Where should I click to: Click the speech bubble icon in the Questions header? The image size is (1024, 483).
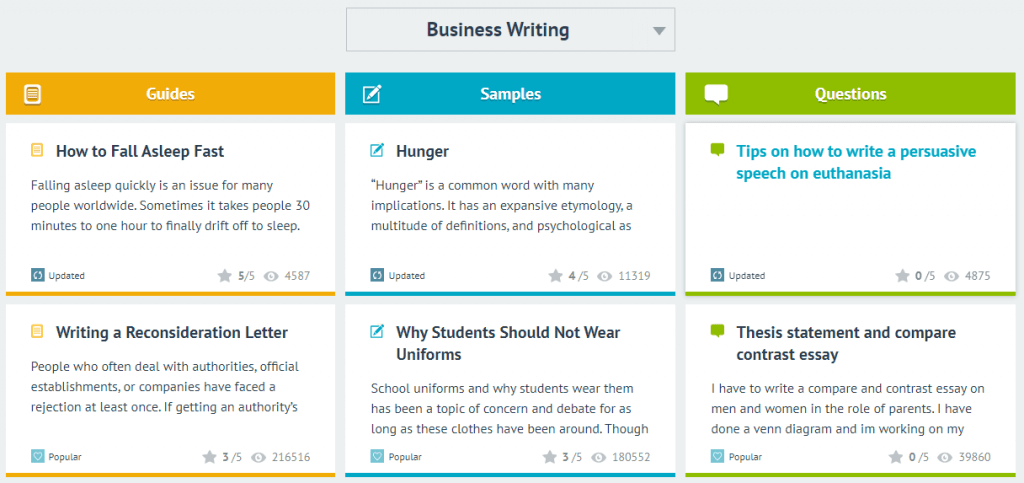pos(716,95)
